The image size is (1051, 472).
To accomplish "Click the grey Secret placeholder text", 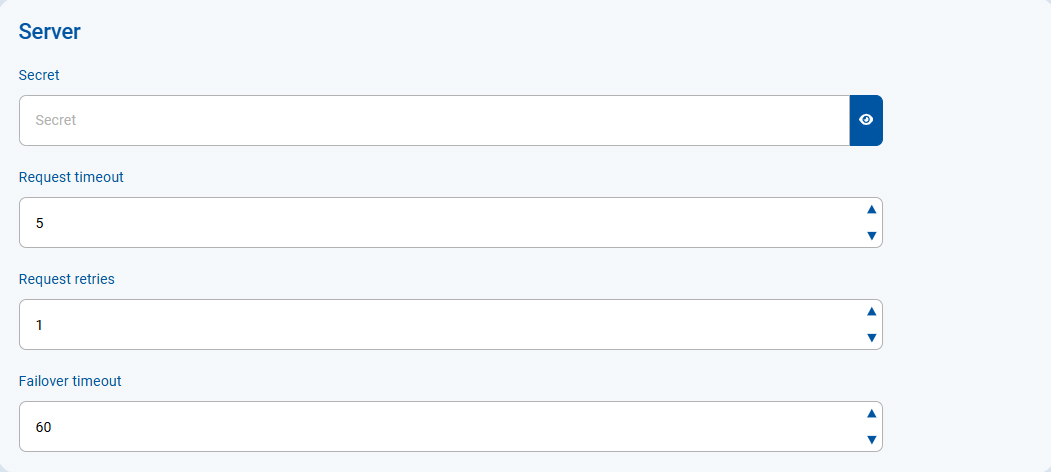I will 56,120.
